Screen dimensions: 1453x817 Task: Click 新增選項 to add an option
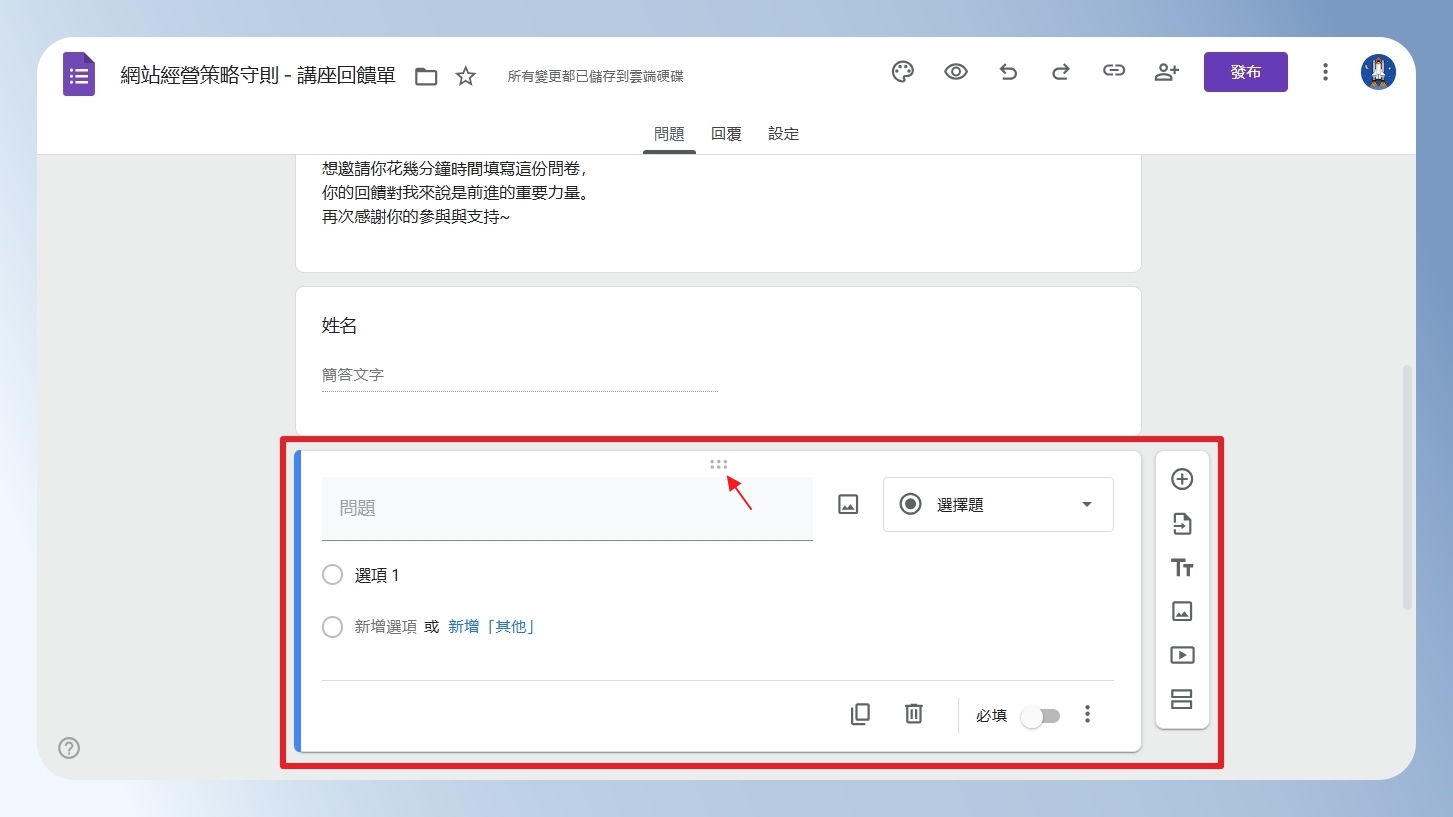(386, 627)
